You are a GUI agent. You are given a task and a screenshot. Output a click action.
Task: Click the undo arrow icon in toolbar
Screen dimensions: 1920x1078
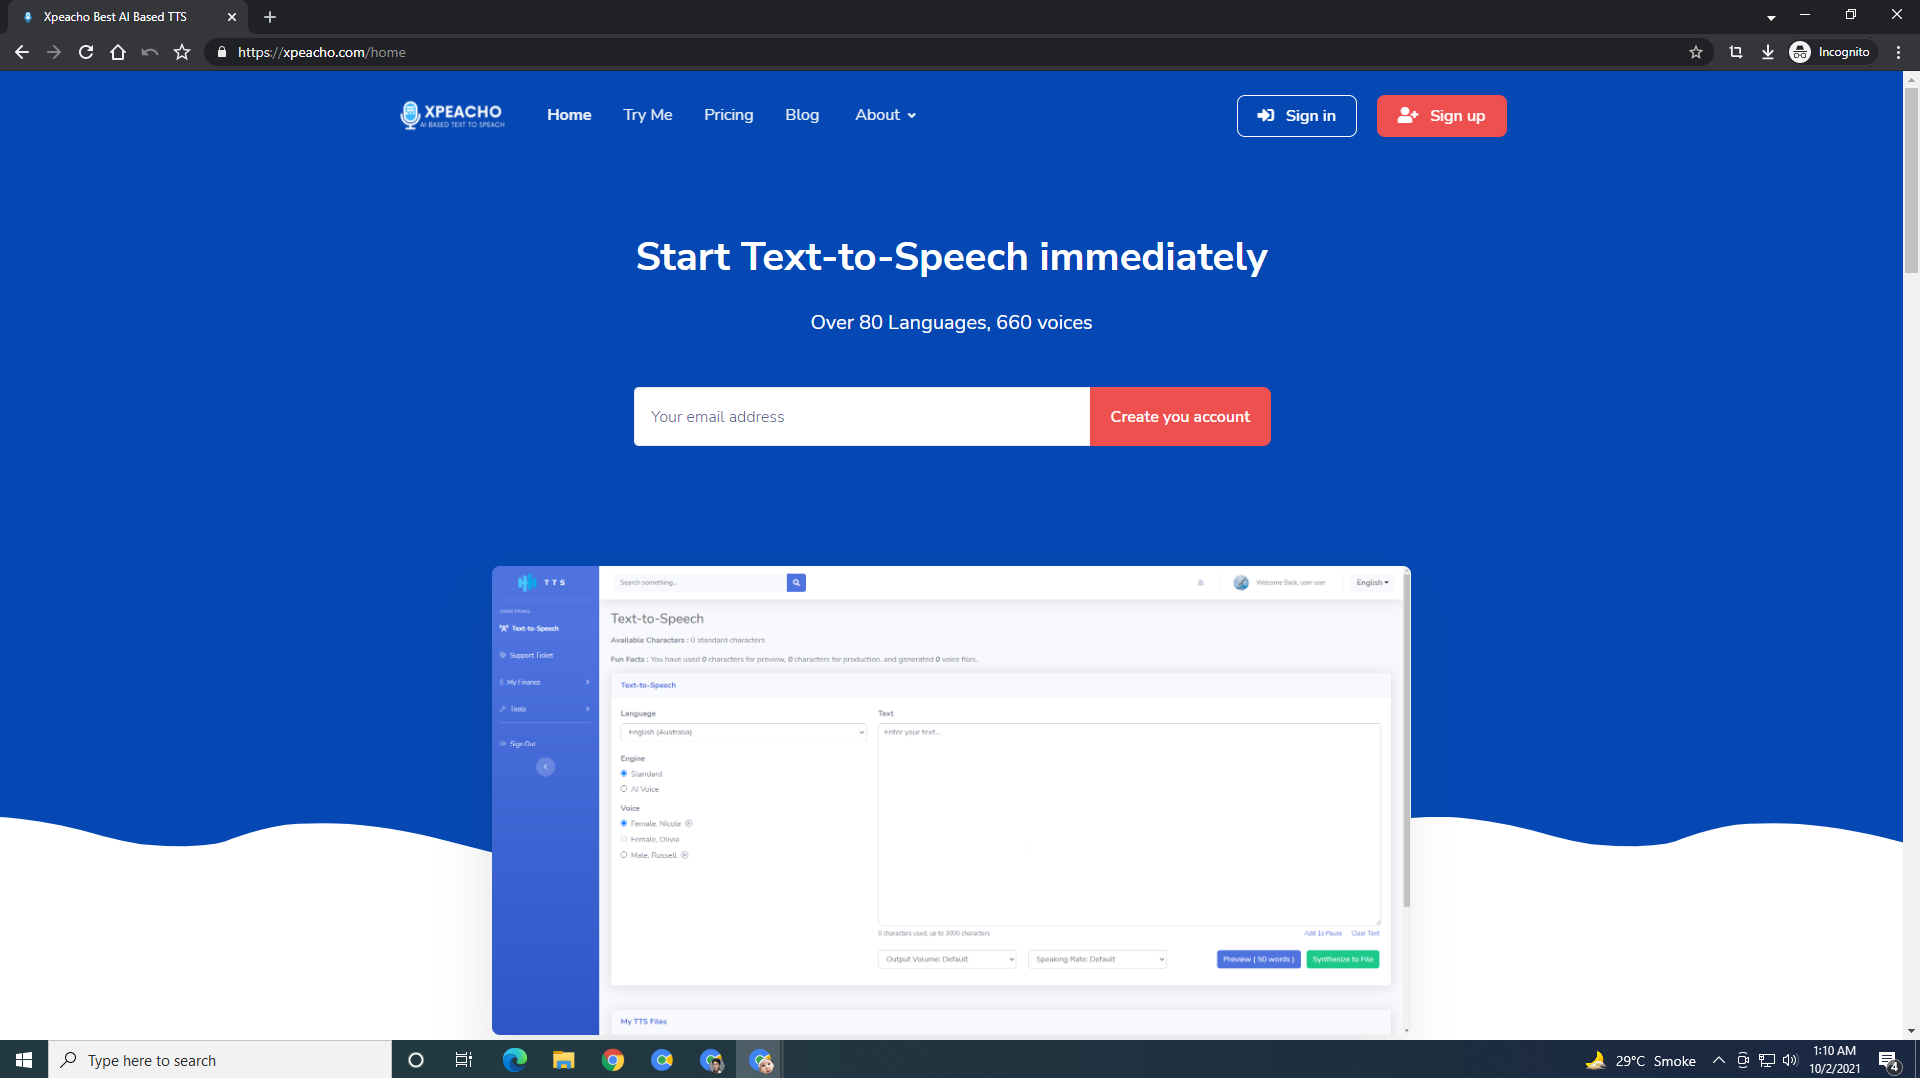150,52
